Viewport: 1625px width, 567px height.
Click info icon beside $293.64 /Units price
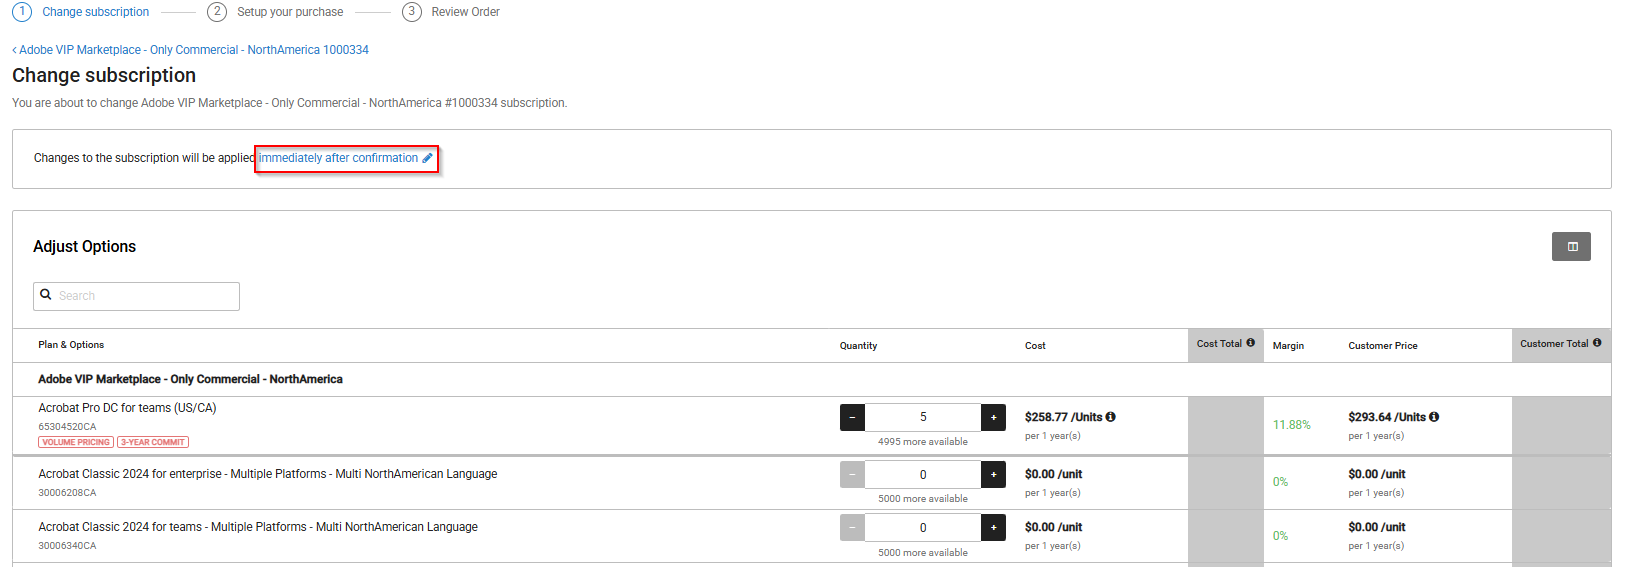click(x=1434, y=417)
